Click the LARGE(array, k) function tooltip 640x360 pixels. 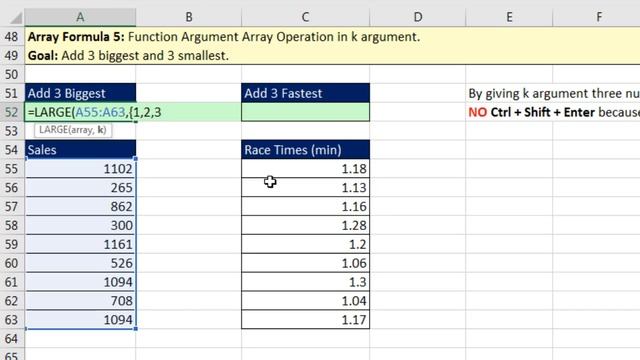(x=73, y=130)
